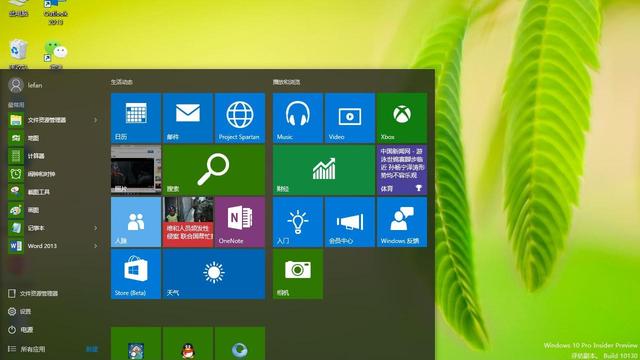The width and height of the screenshot is (640, 360).
Task: Open 地图 maps from the list
Action: click(x=53, y=138)
